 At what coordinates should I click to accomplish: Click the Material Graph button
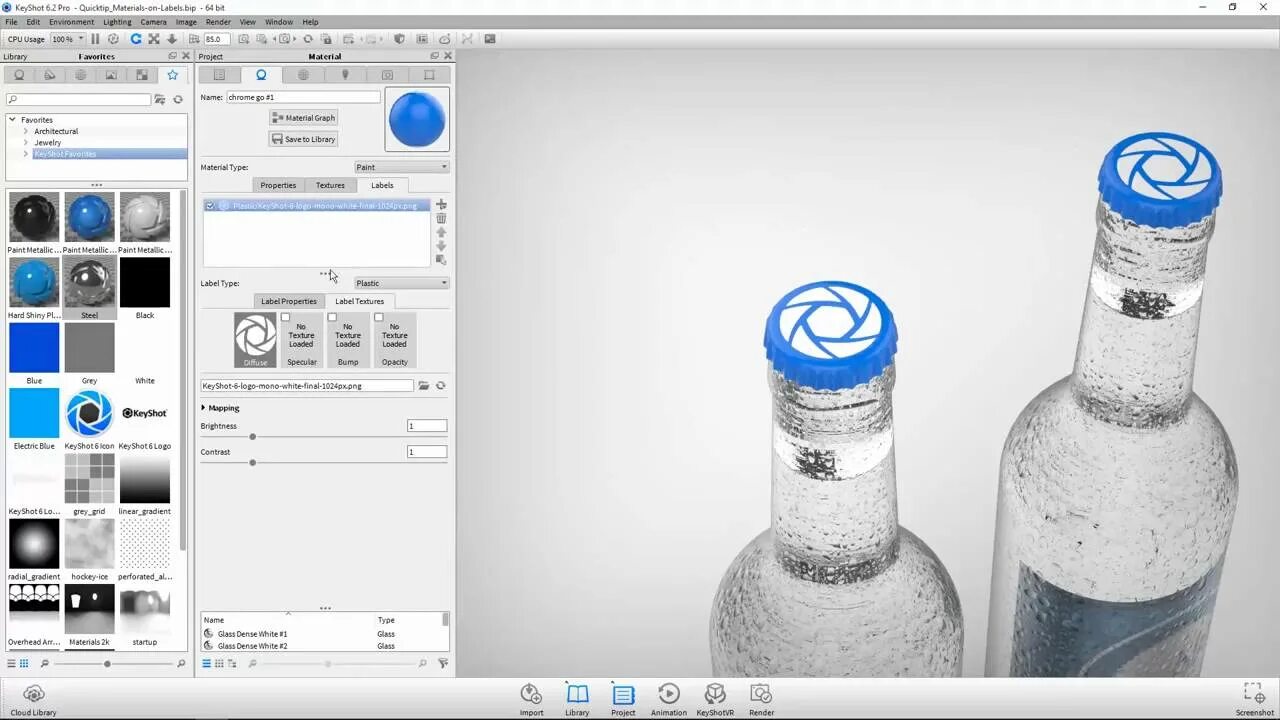click(x=303, y=117)
